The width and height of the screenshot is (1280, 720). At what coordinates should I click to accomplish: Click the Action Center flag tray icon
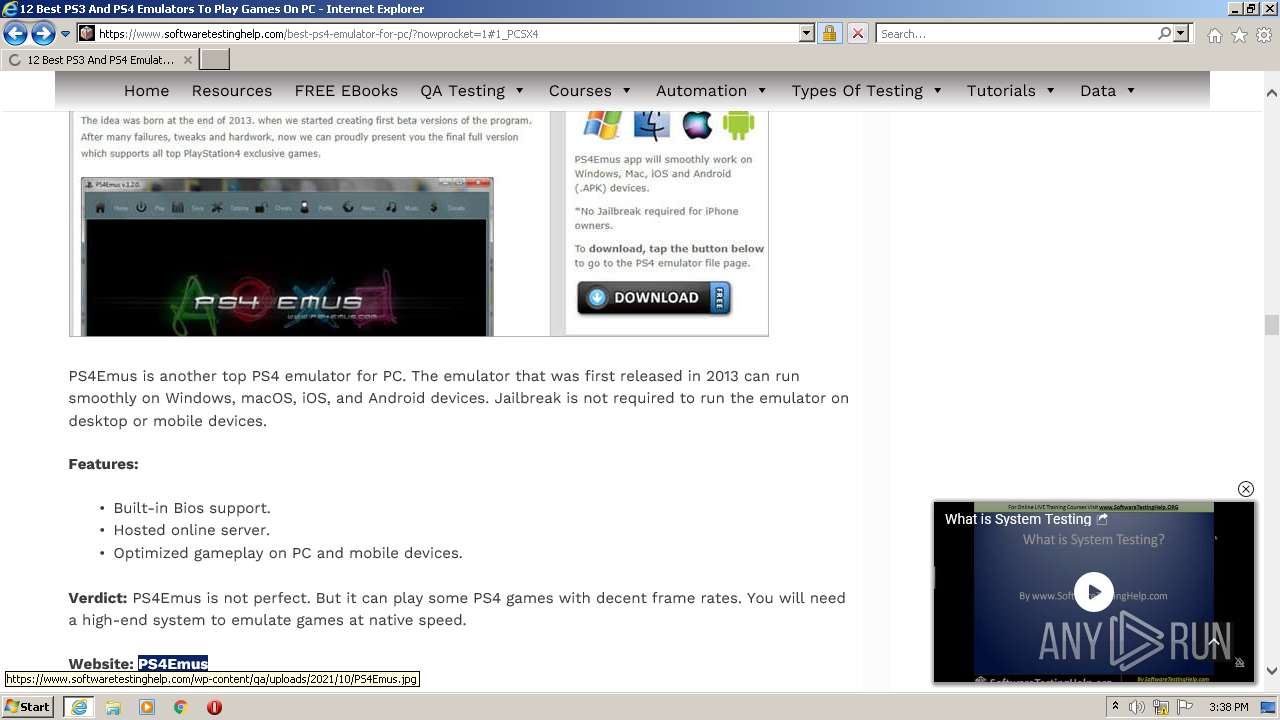pos(1185,707)
